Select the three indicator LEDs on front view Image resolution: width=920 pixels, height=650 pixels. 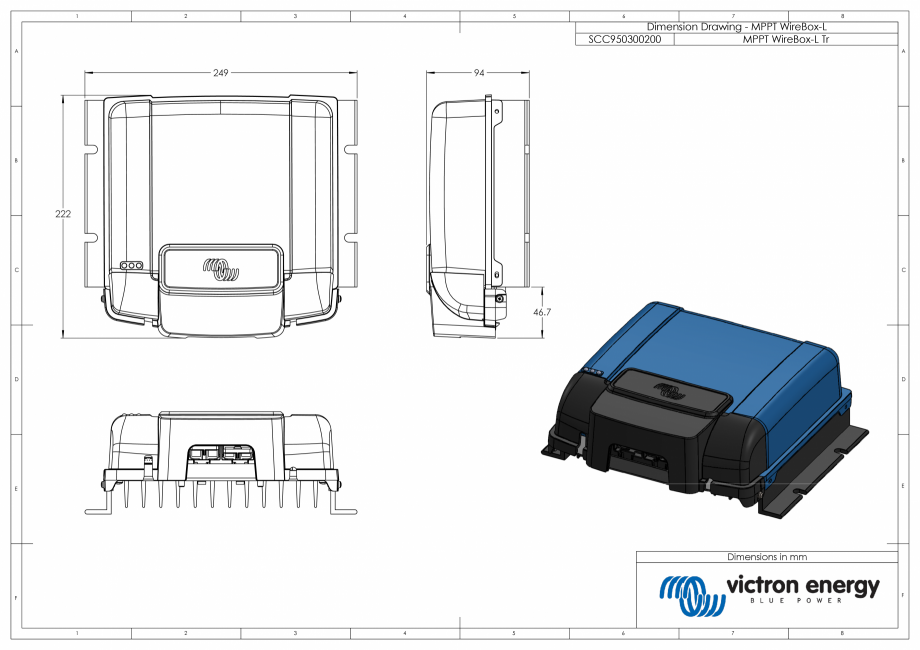[131, 266]
